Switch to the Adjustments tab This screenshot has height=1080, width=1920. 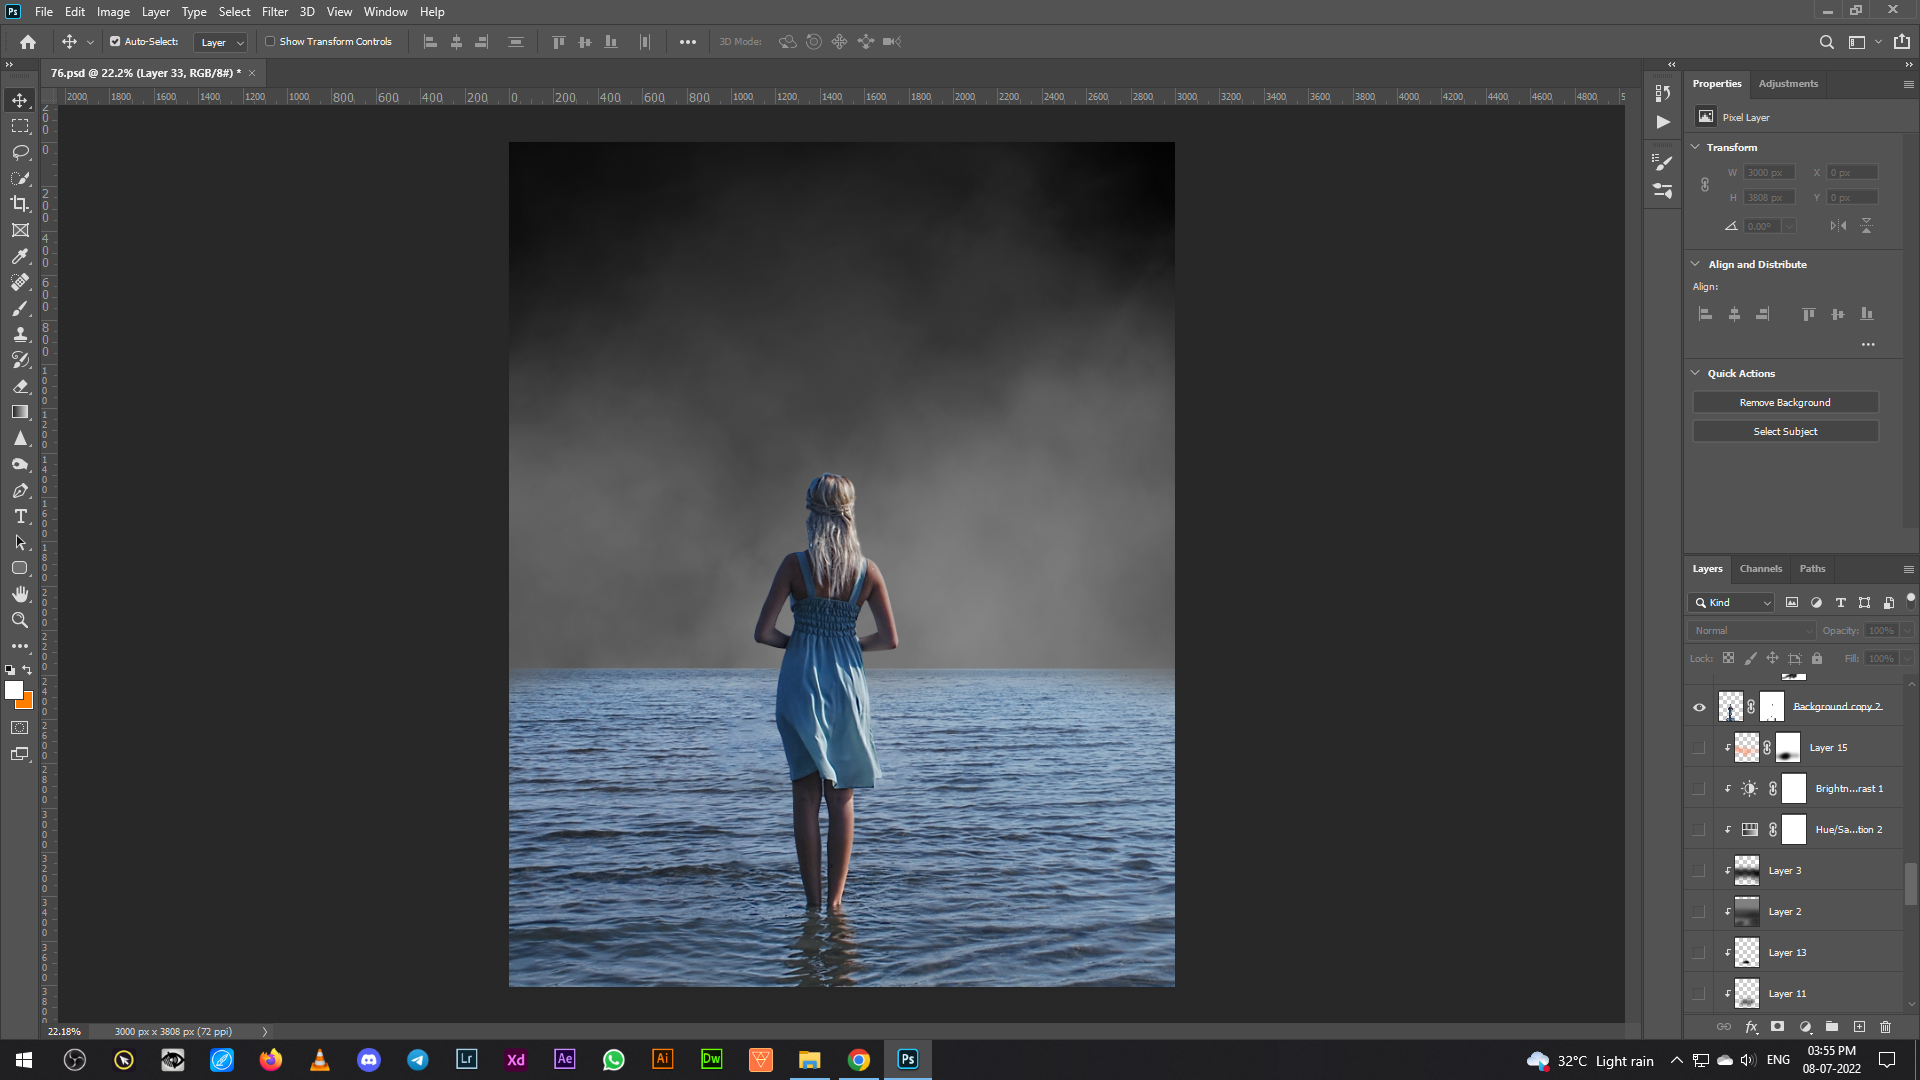coord(1788,84)
